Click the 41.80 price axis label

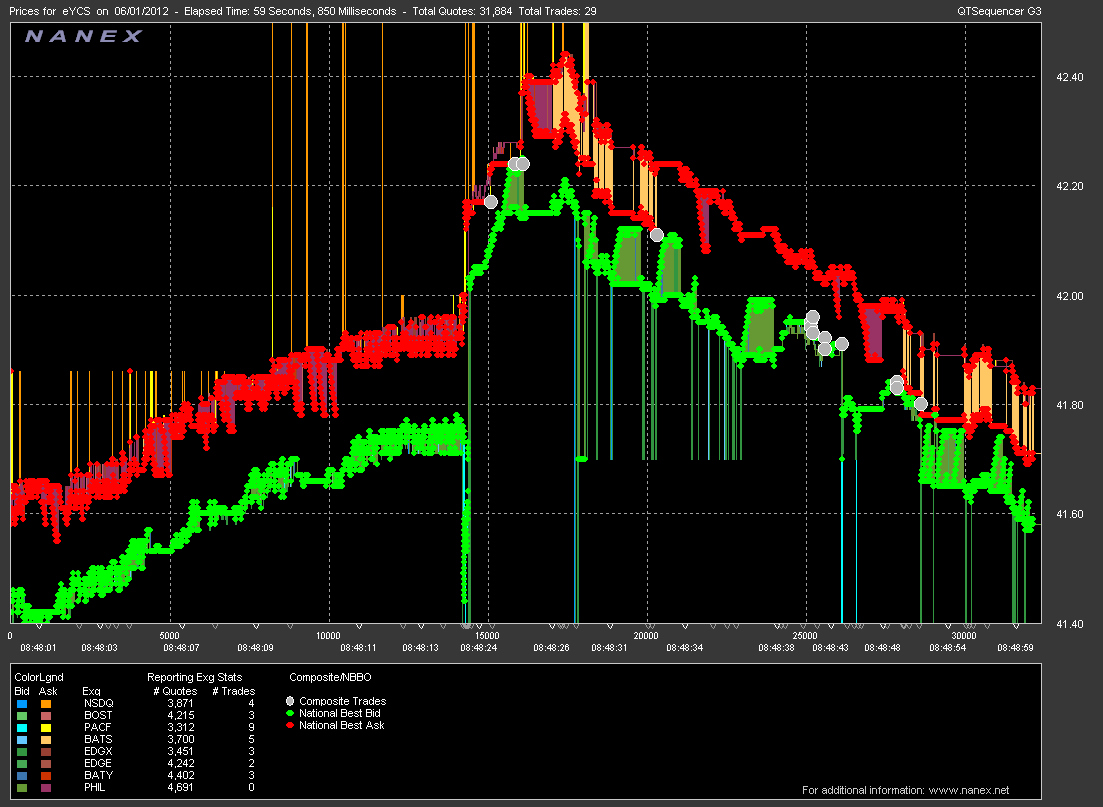point(1070,405)
